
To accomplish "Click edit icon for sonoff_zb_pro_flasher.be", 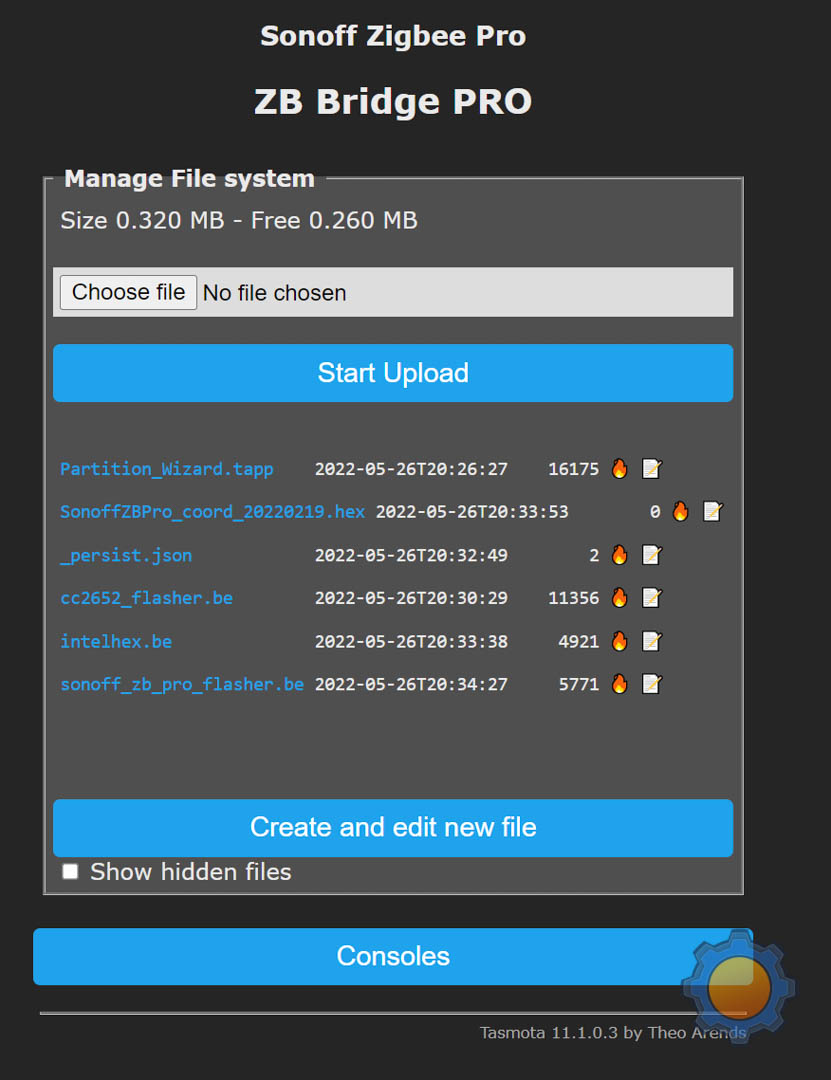I will point(651,683).
